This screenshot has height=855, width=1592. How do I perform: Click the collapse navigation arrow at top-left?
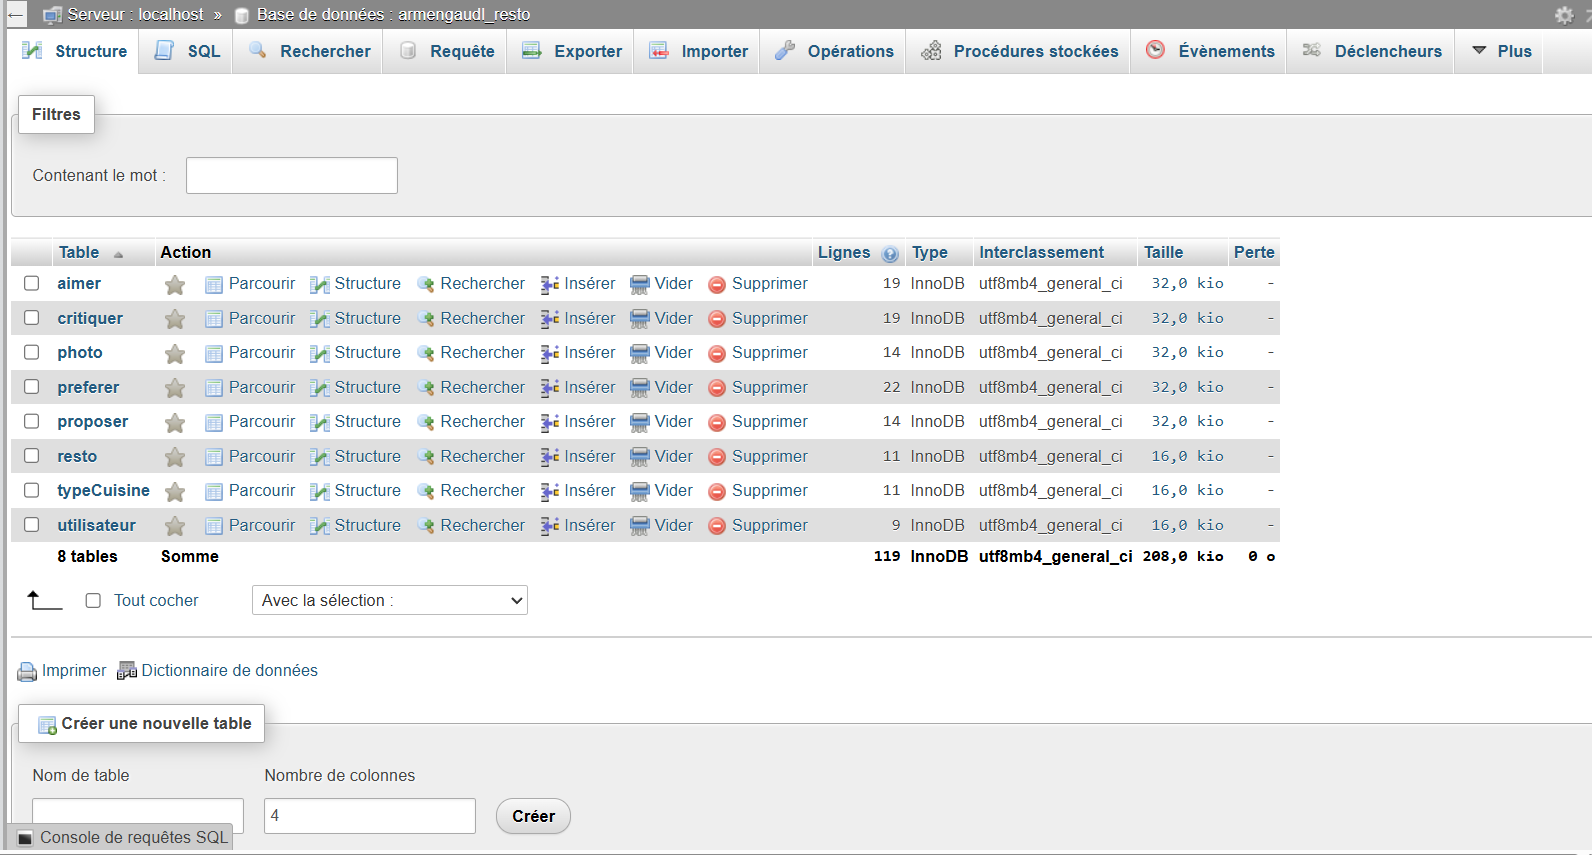(15, 15)
